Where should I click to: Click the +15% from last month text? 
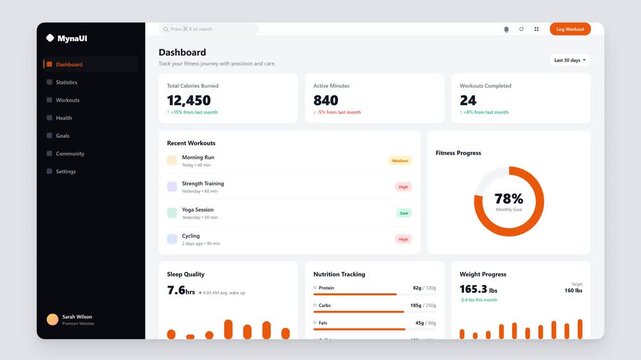click(193, 112)
